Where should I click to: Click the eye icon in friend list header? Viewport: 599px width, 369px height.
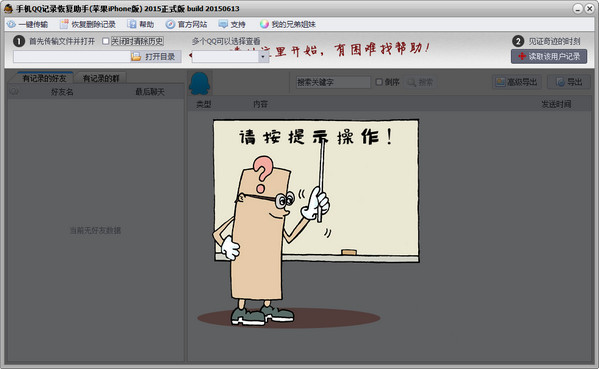point(14,91)
